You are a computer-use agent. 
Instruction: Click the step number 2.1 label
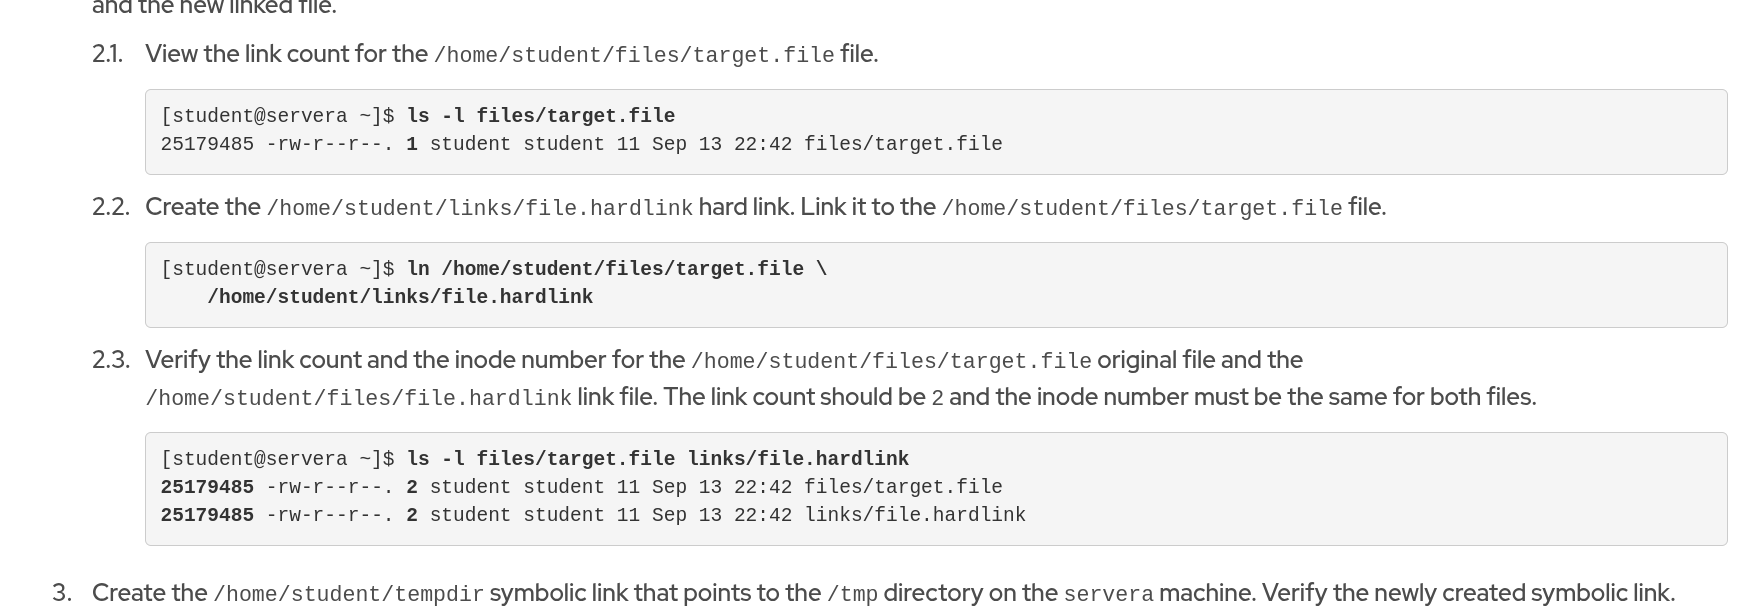[x=107, y=54]
